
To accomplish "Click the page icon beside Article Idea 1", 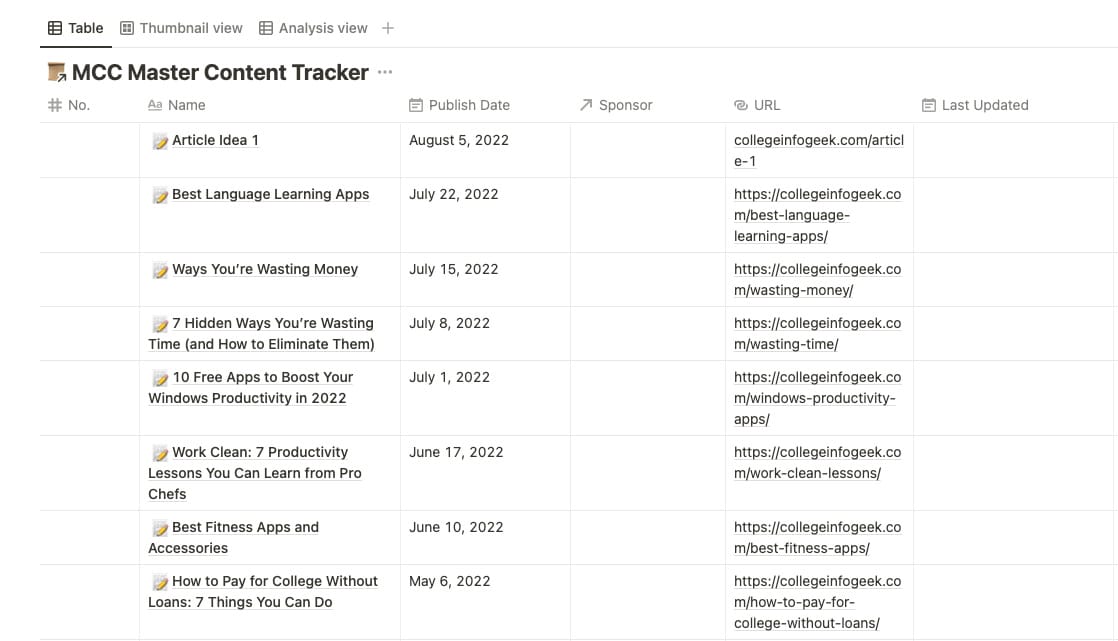I will point(160,140).
